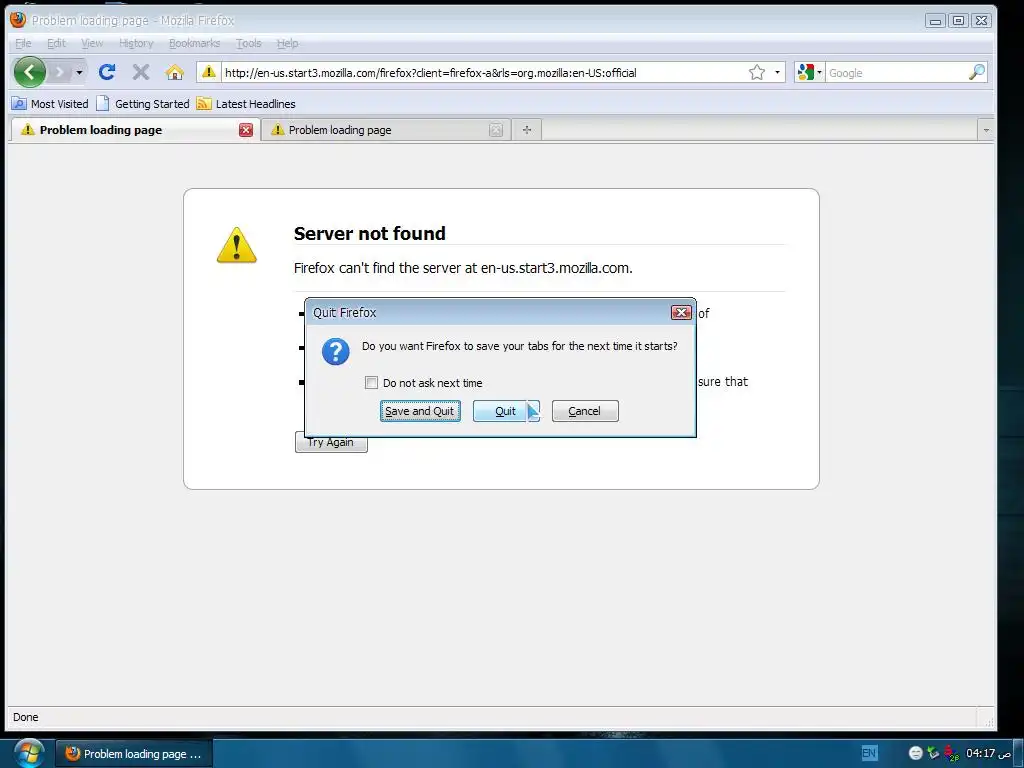Click the EN language indicator in taskbar
1024x768 pixels.
click(869, 753)
